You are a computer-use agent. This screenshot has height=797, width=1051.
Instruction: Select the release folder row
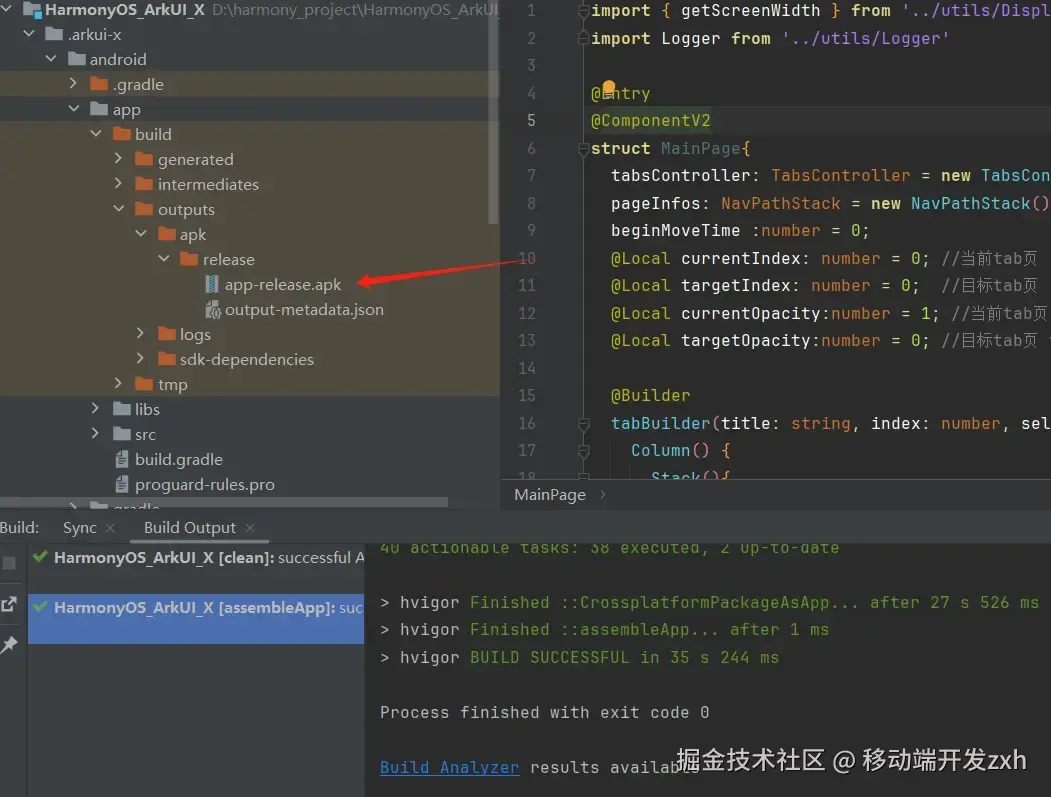pos(249,259)
